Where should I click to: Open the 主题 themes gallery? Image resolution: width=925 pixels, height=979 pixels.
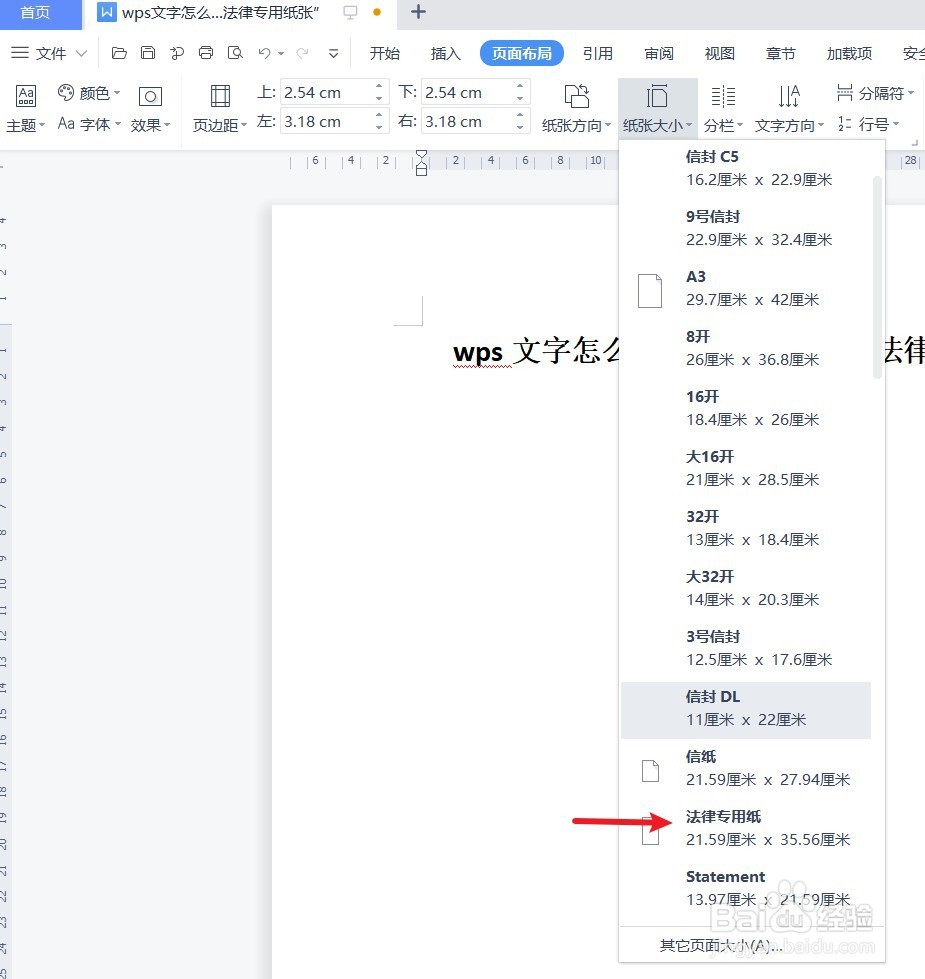26,109
